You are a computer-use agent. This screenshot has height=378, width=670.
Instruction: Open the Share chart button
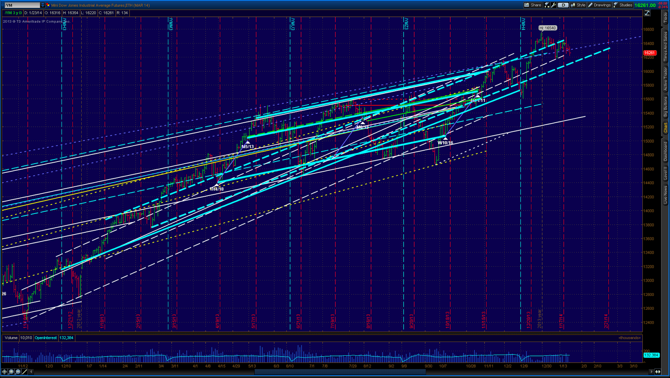tap(533, 5)
